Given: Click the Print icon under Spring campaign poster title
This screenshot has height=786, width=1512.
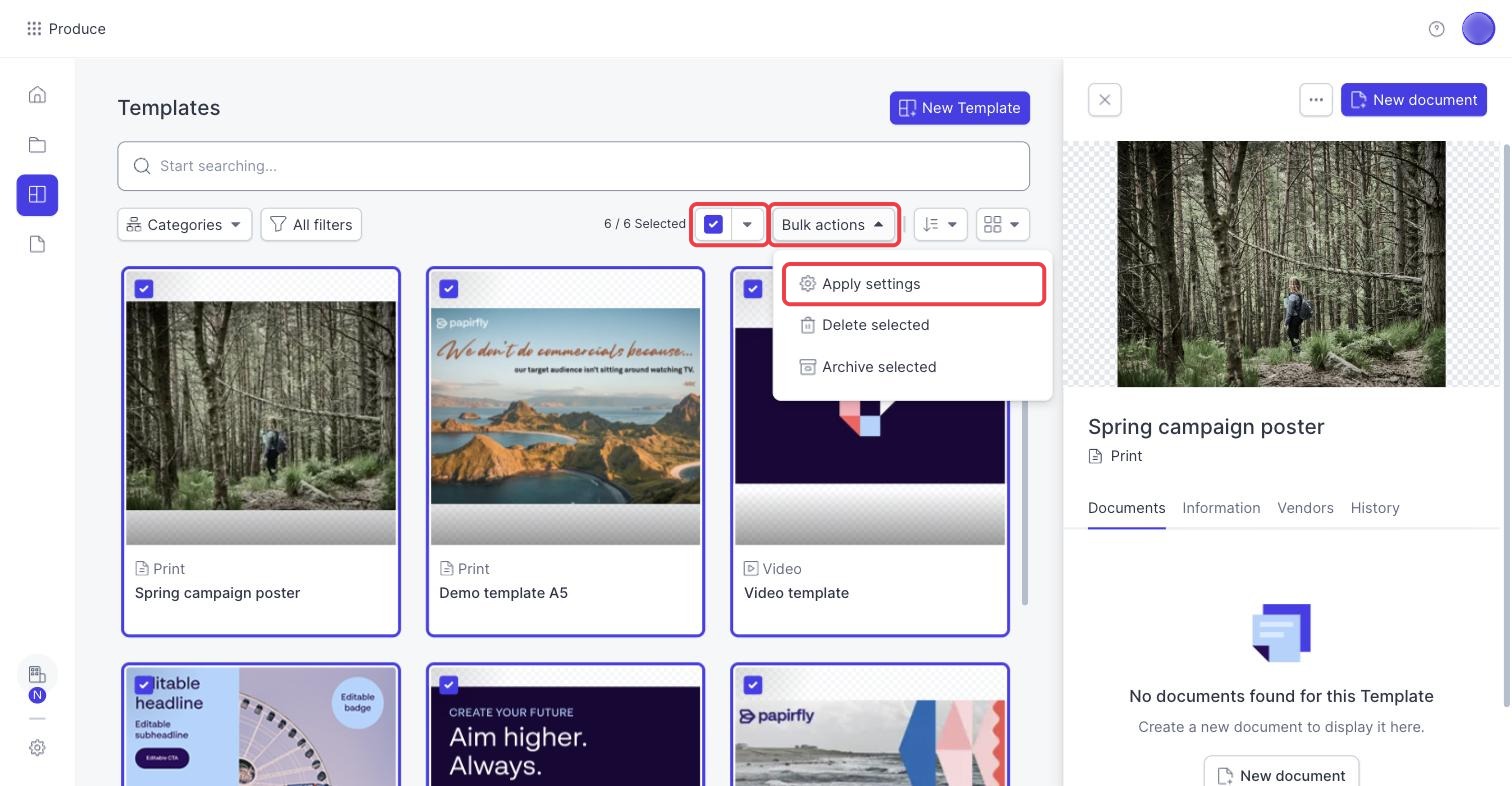Looking at the screenshot, I should pos(1095,456).
